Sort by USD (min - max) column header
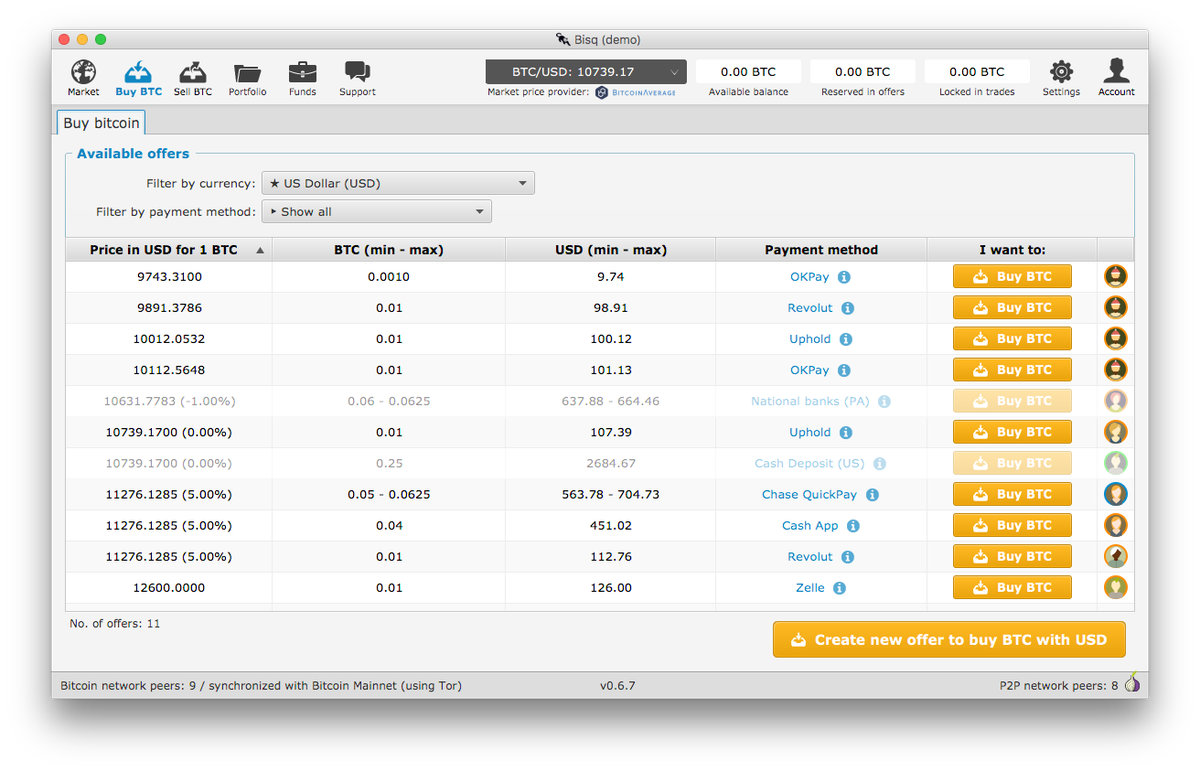The height and width of the screenshot is (772, 1200). (x=611, y=250)
